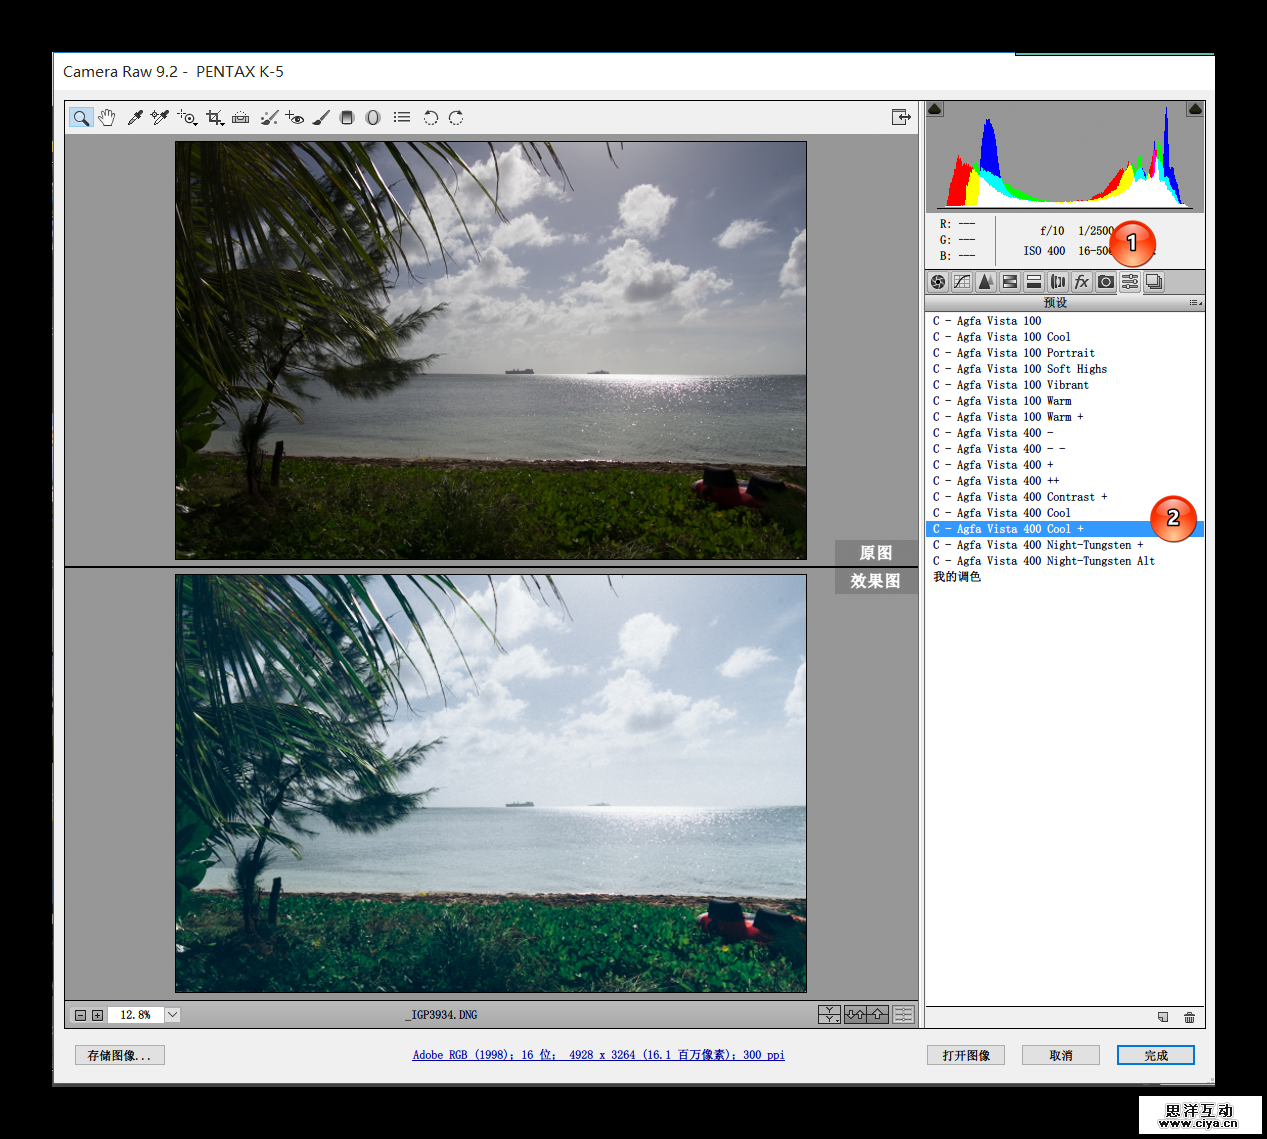Toggle before/after view mode button
Screen dimensions: 1267x1139
point(829,1015)
